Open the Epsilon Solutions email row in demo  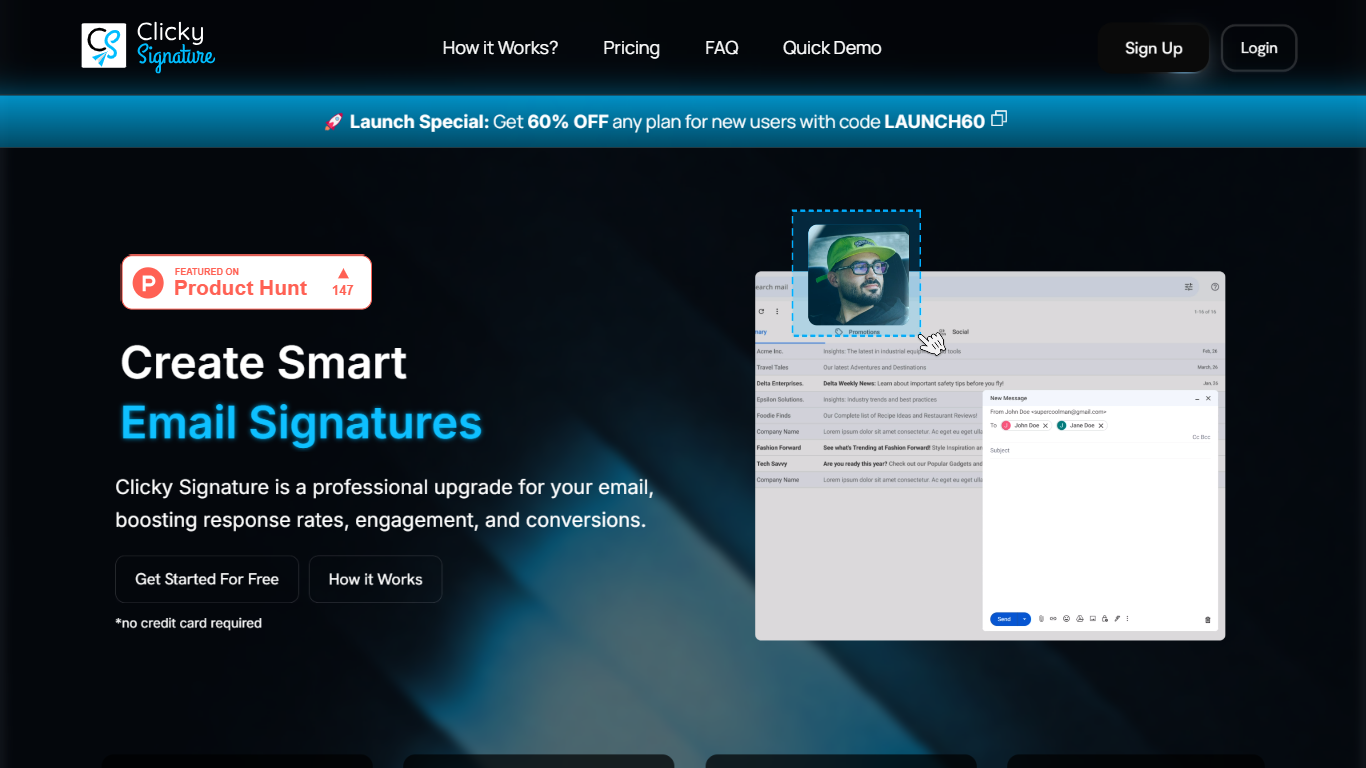(868, 399)
